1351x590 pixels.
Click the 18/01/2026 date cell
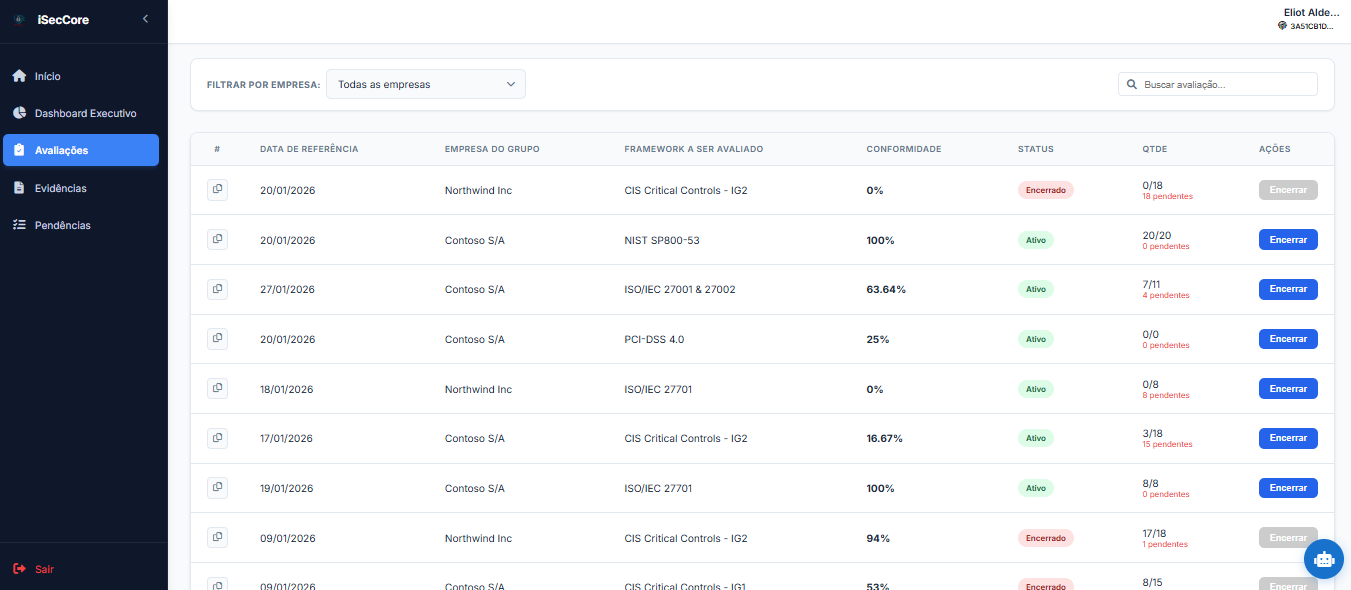(287, 389)
